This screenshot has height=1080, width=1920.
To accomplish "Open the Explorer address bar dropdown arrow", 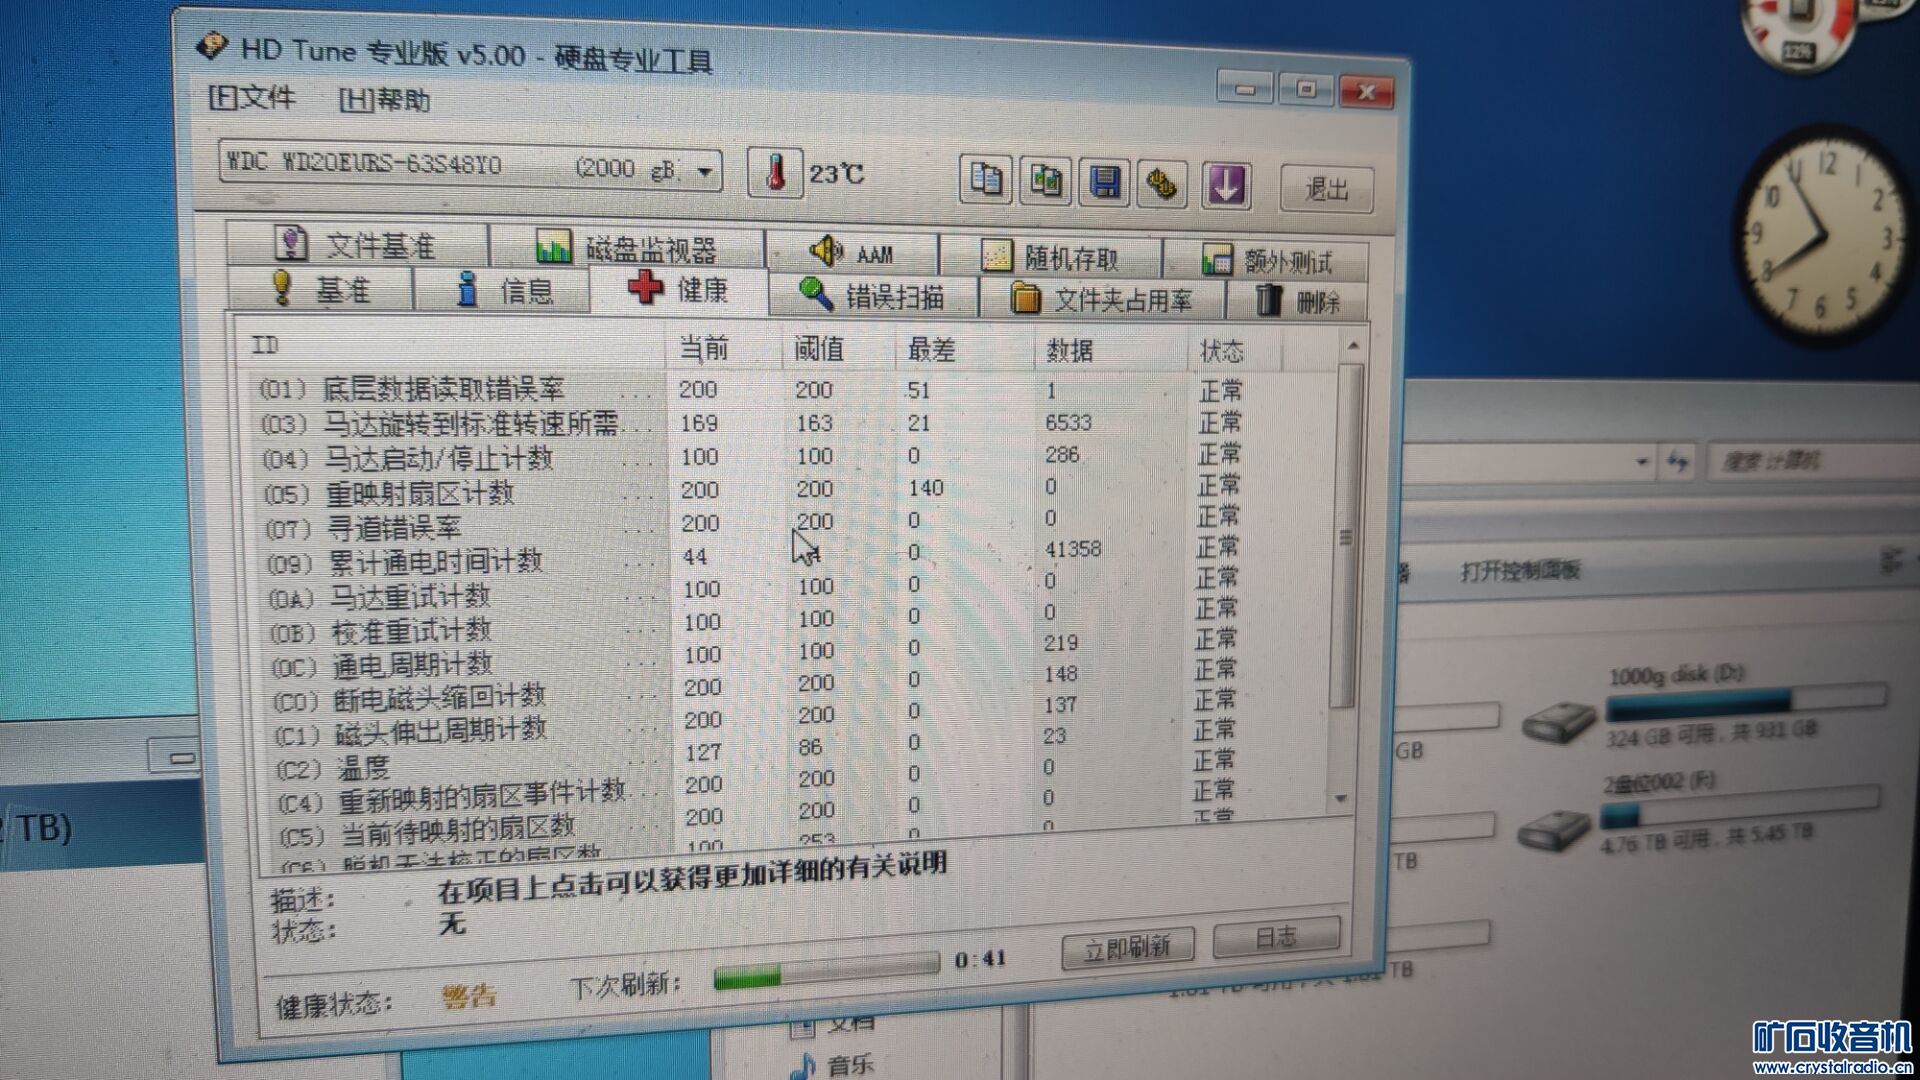I will (x=1641, y=461).
